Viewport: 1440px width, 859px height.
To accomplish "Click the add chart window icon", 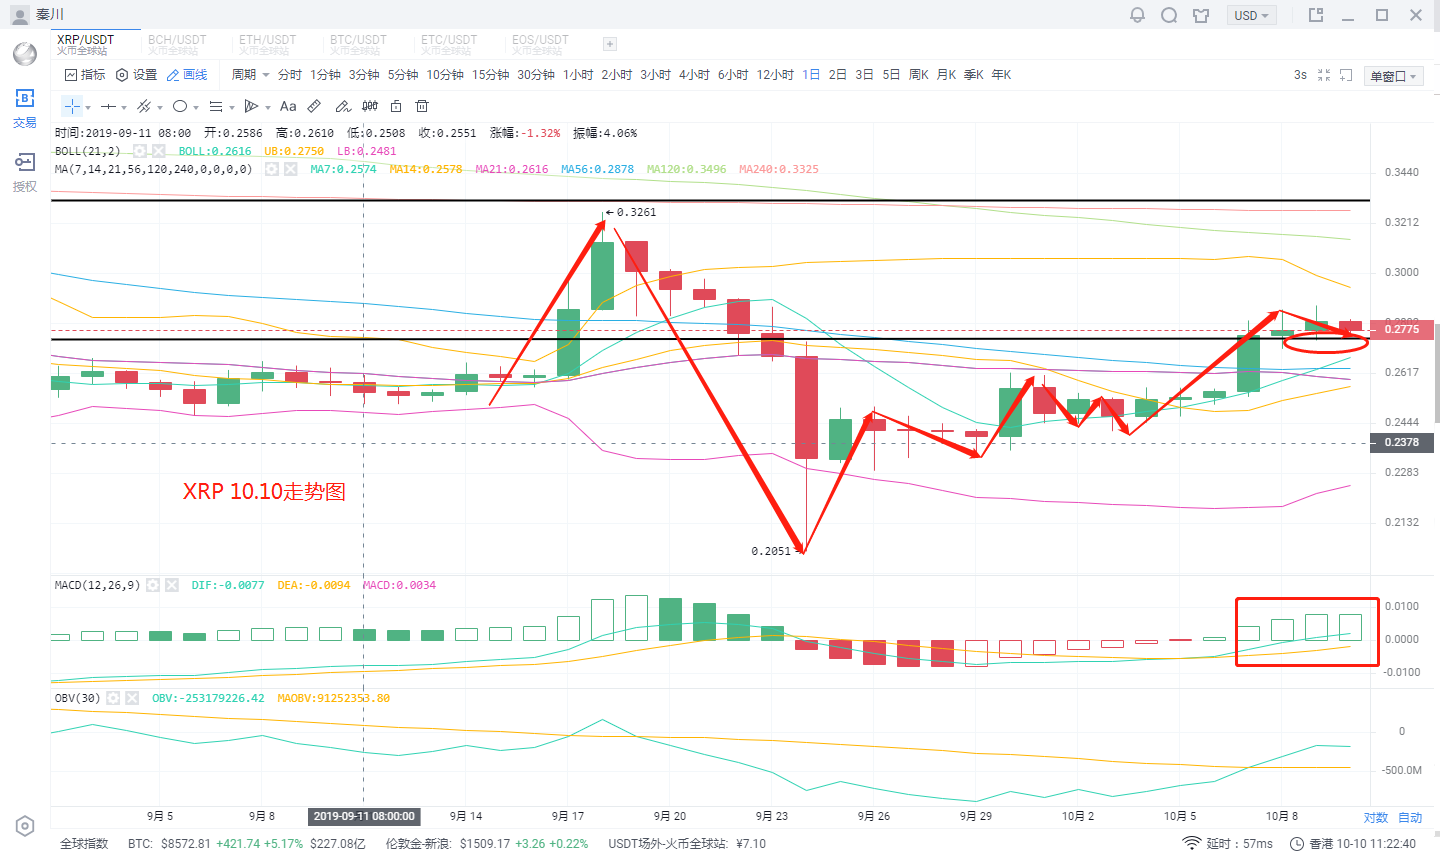I will tap(1346, 75).
